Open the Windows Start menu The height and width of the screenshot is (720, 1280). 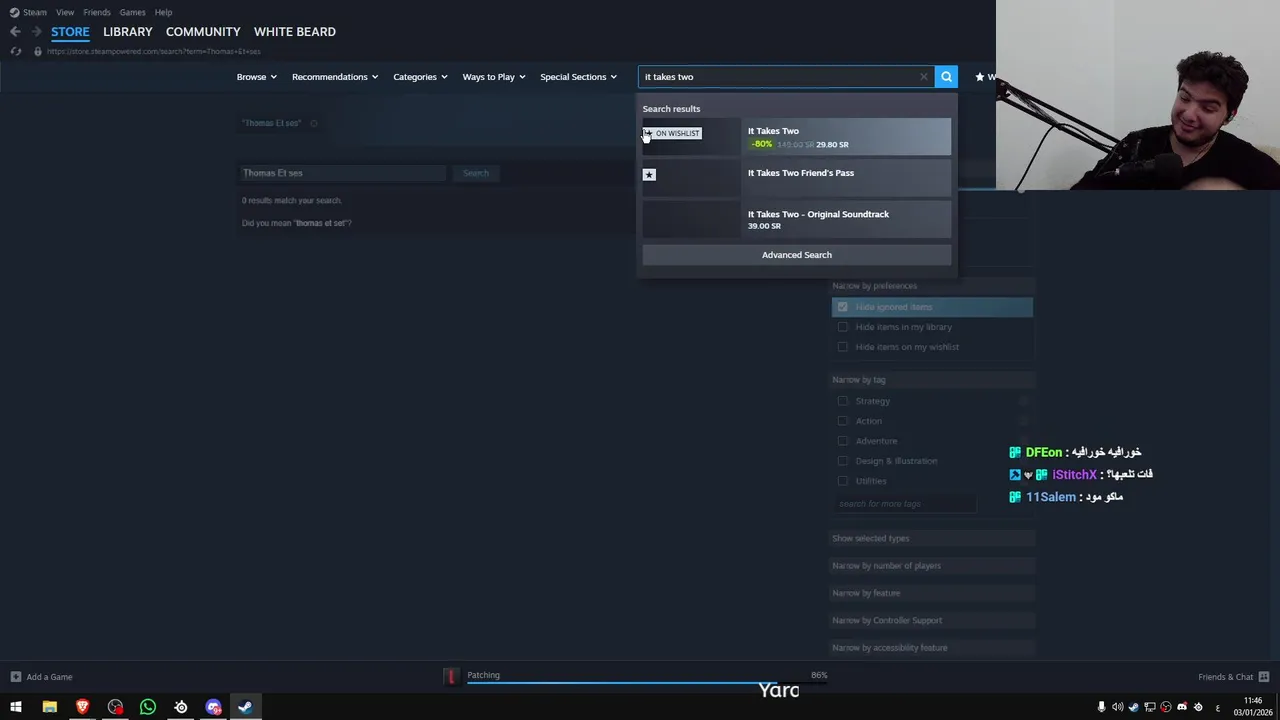coord(16,707)
